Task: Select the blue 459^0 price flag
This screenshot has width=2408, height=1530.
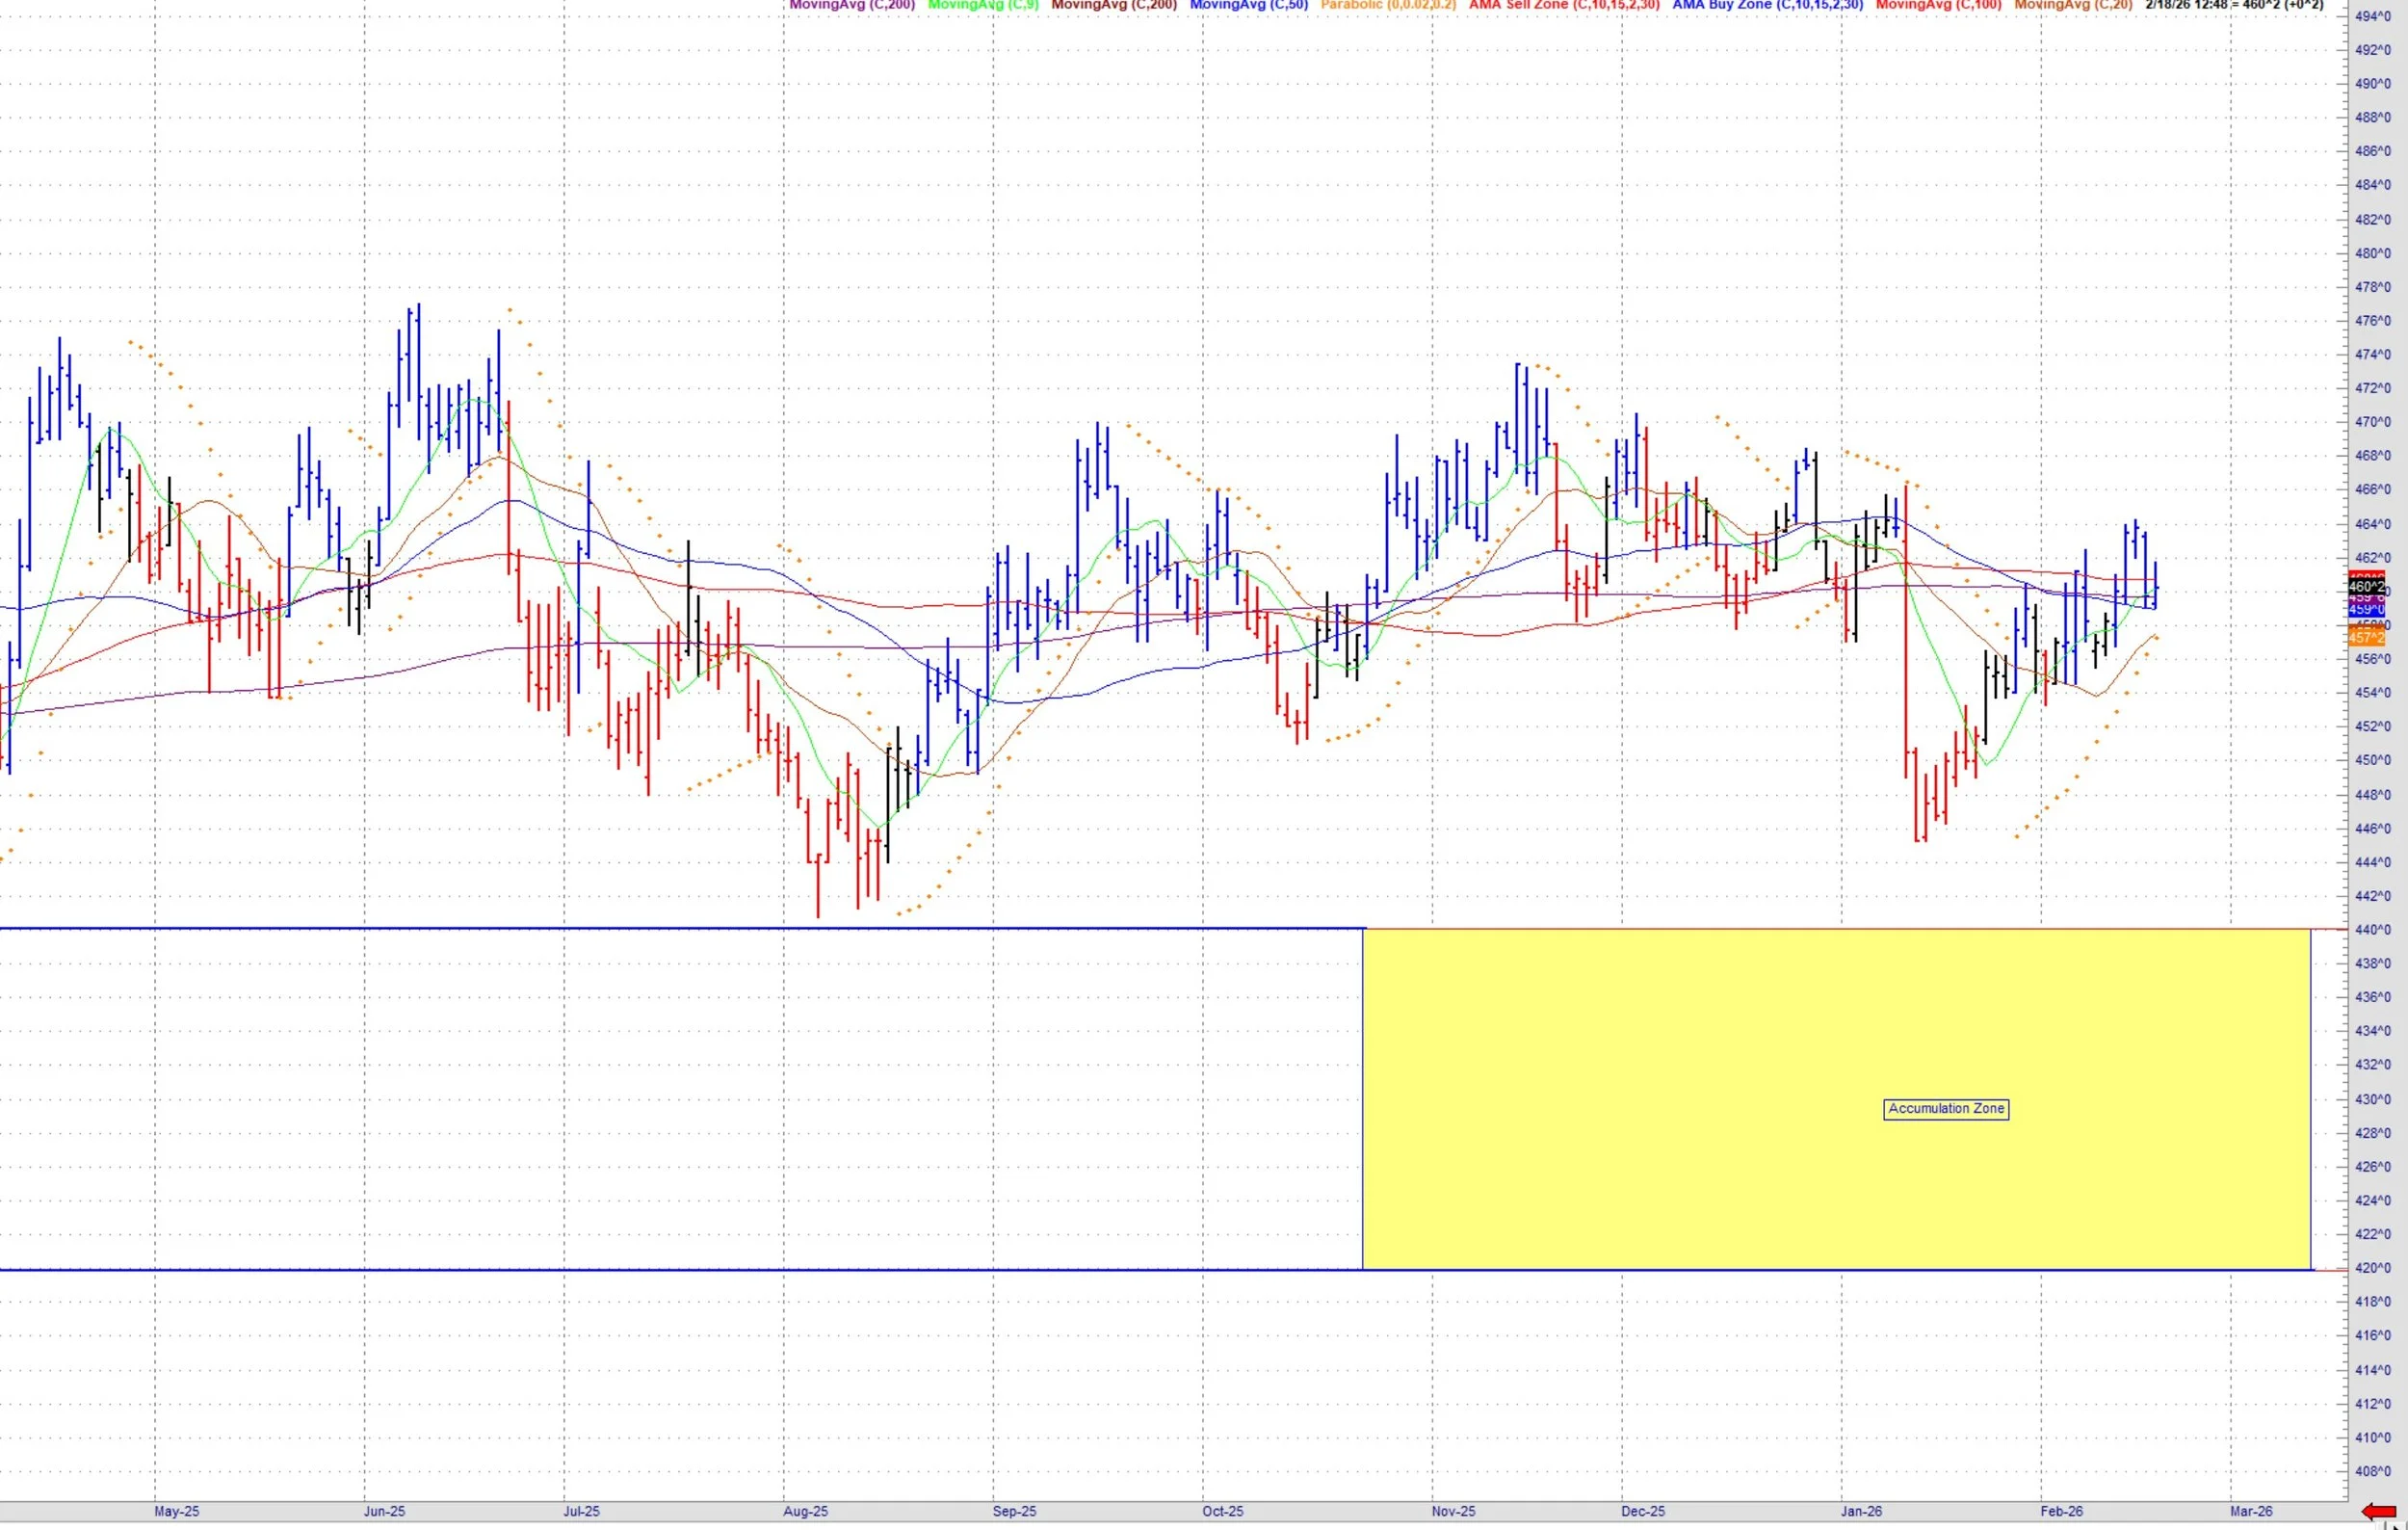Action: [x=2366, y=610]
